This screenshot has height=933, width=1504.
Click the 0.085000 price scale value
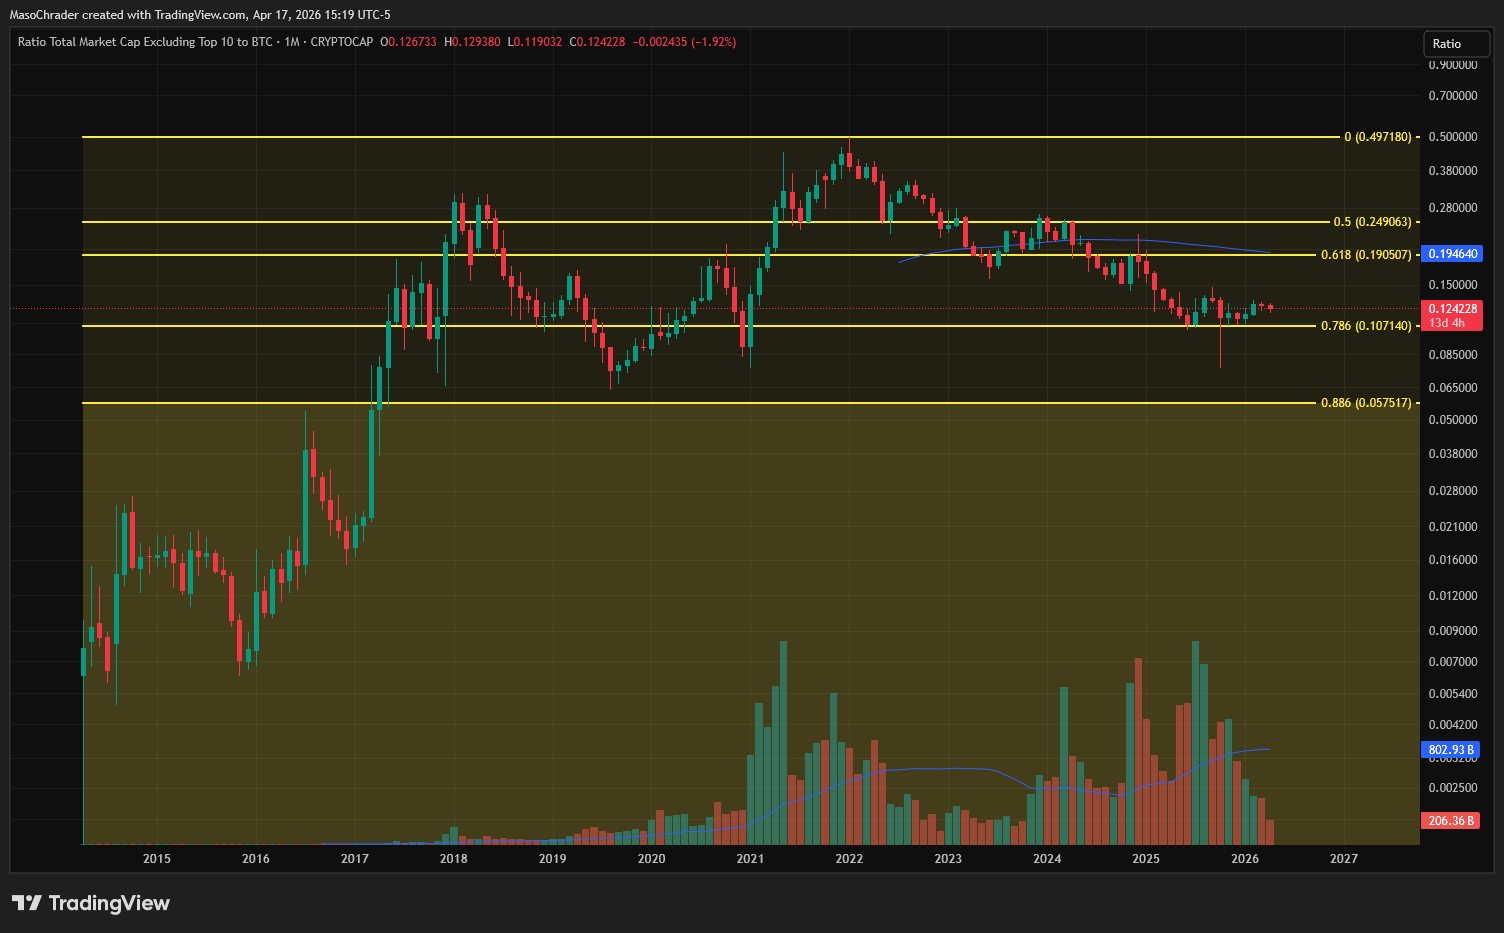[x=1453, y=355]
